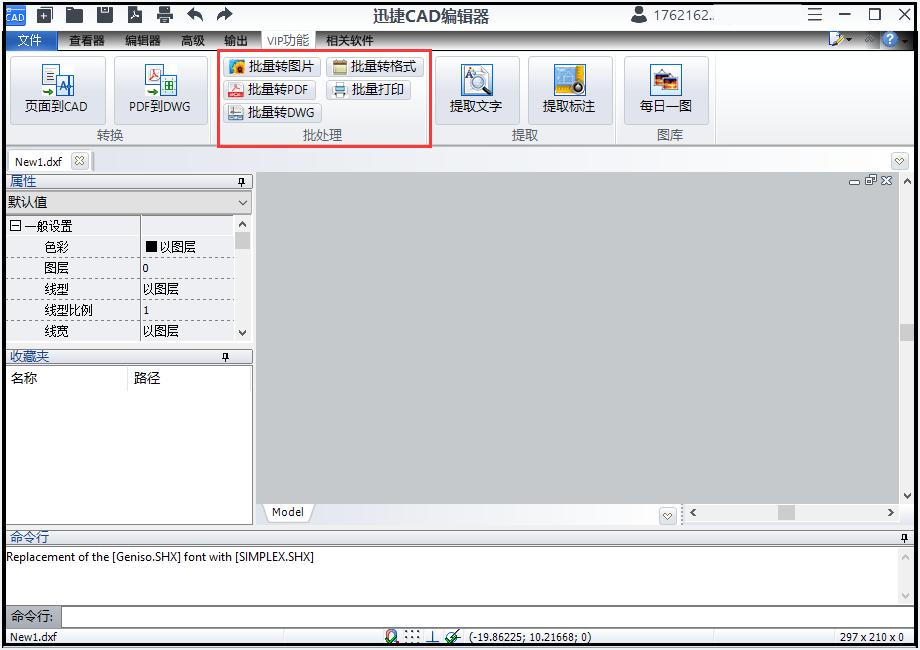Switch to the VIP功能 ribbon tab
Screen dimensions: 920x650
pyautogui.click(x=287, y=41)
